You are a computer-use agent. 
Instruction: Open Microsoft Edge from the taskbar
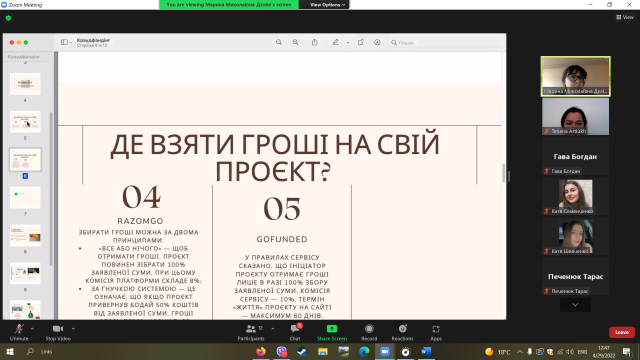[364, 351]
